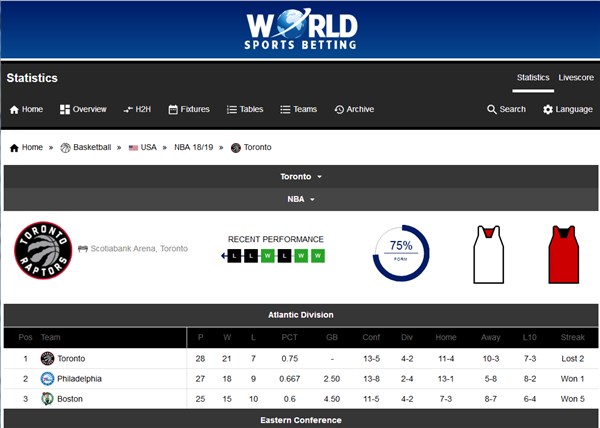Click Philadelphia team name in standings
Viewport: 600px width, 428px height.
(80, 379)
